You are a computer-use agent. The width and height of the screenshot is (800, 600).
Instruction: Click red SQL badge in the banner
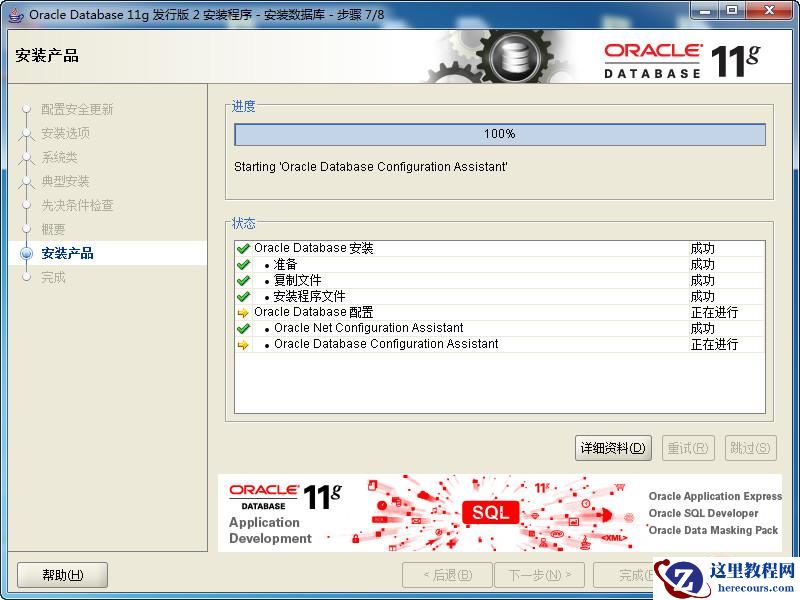click(490, 512)
